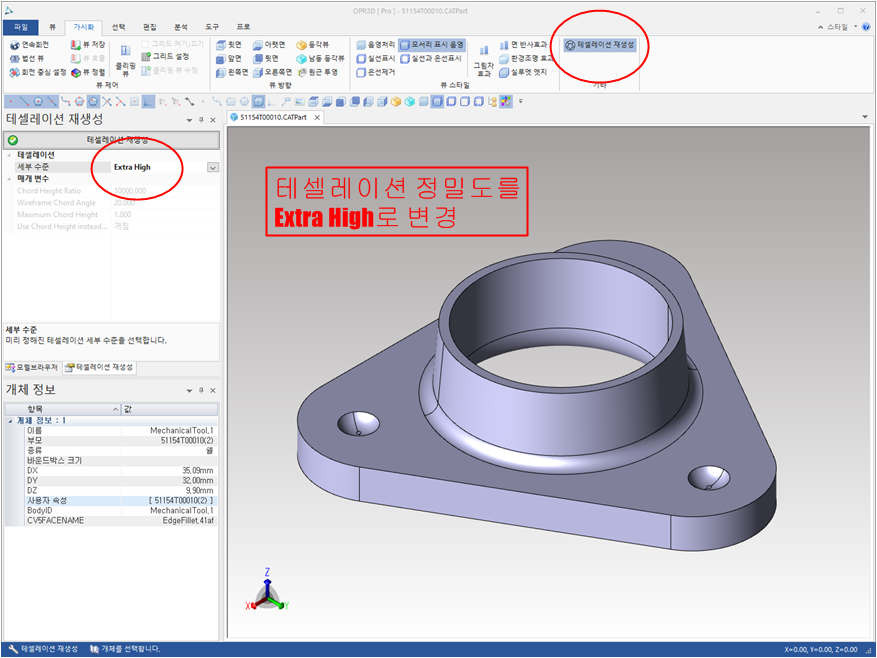Click the 그림자 효과 icon
This screenshot has height=658, width=877.
click(x=484, y=60)
